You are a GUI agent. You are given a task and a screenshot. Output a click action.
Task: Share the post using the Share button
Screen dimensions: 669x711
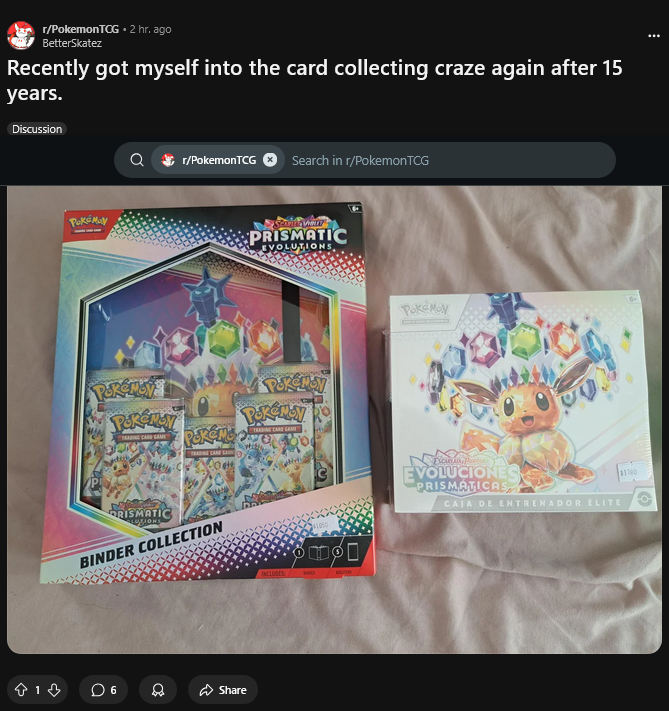(x=223, y=690)
